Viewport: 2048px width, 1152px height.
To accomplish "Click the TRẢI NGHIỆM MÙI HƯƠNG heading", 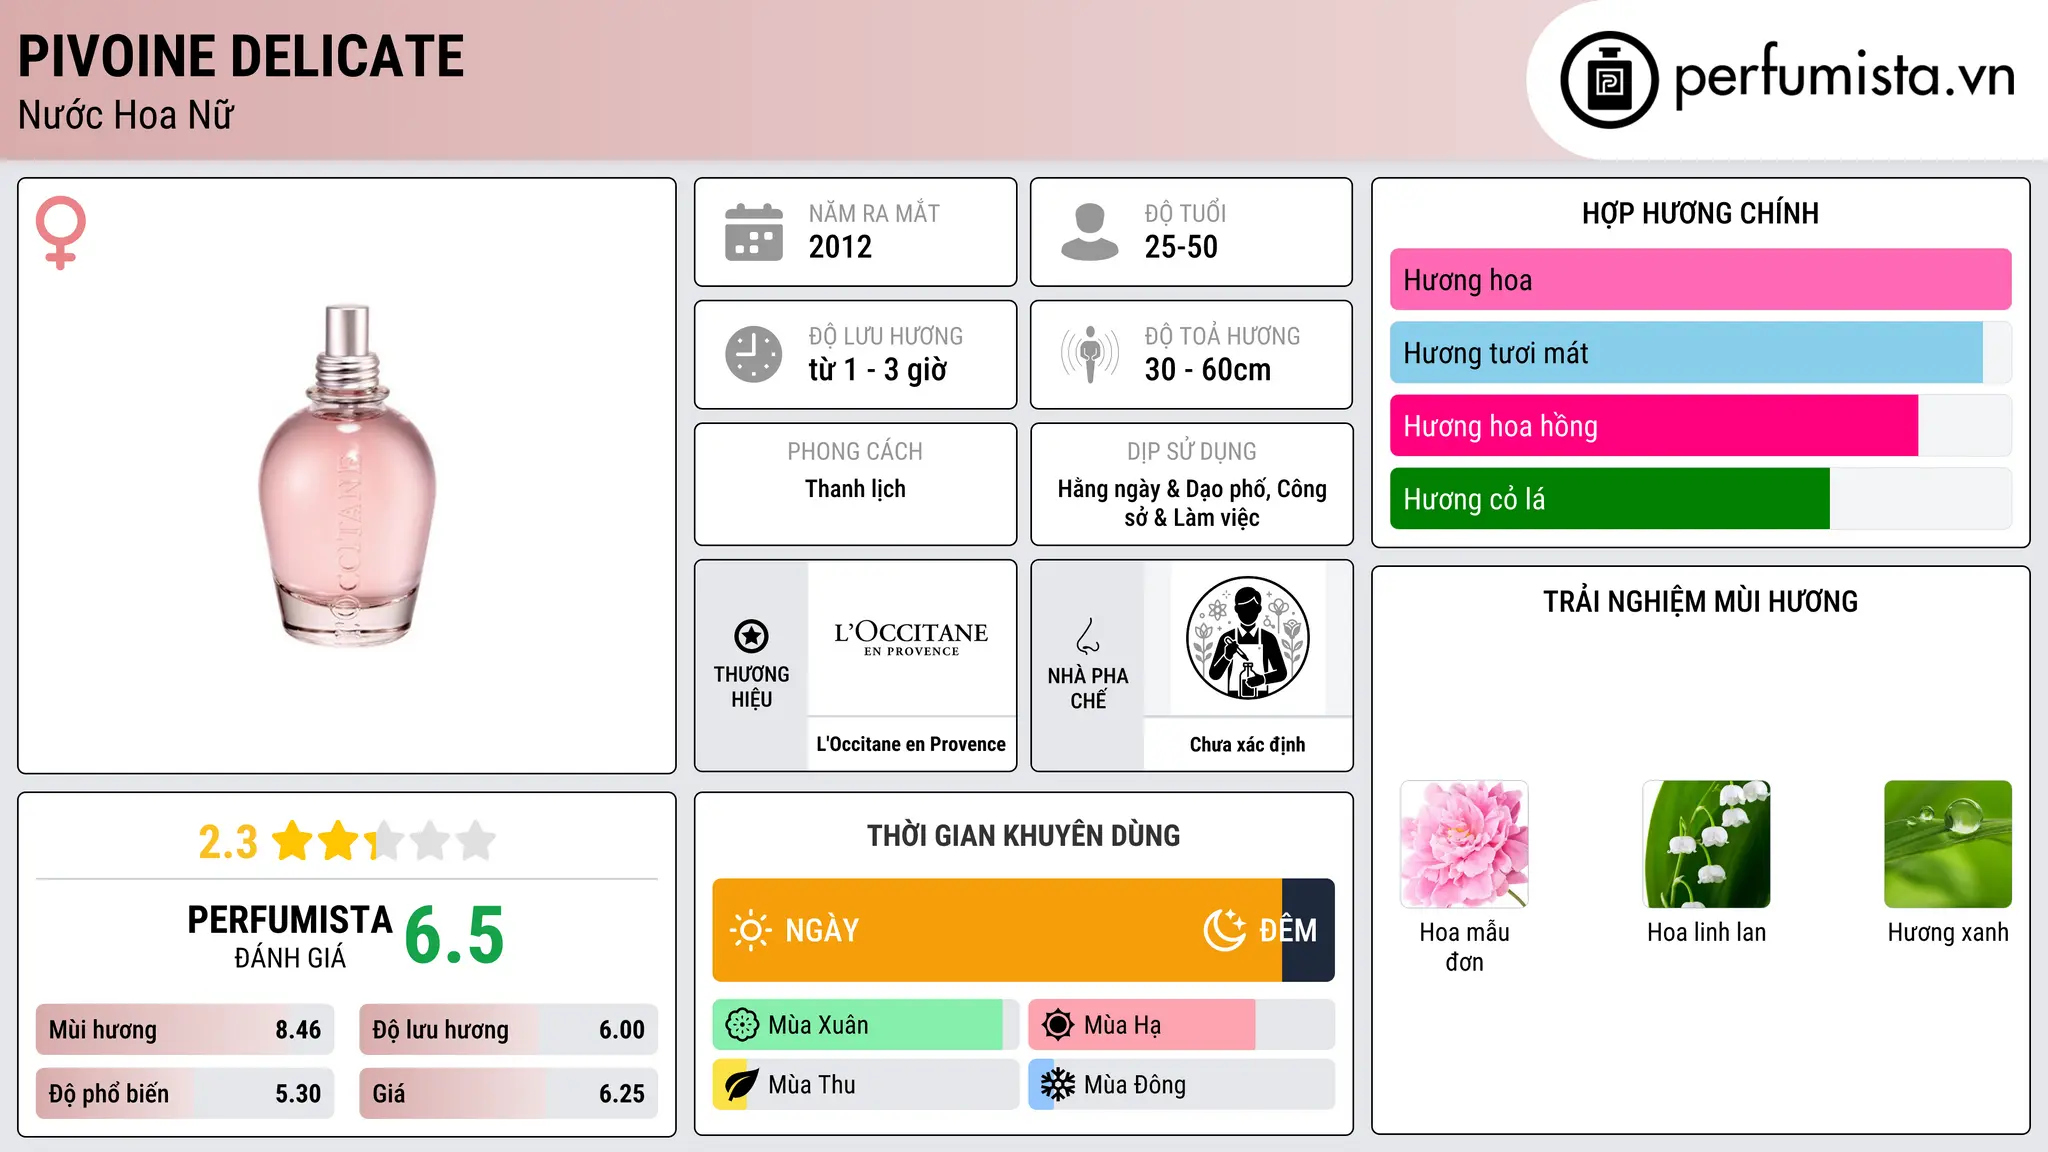I will point(1700,601).
